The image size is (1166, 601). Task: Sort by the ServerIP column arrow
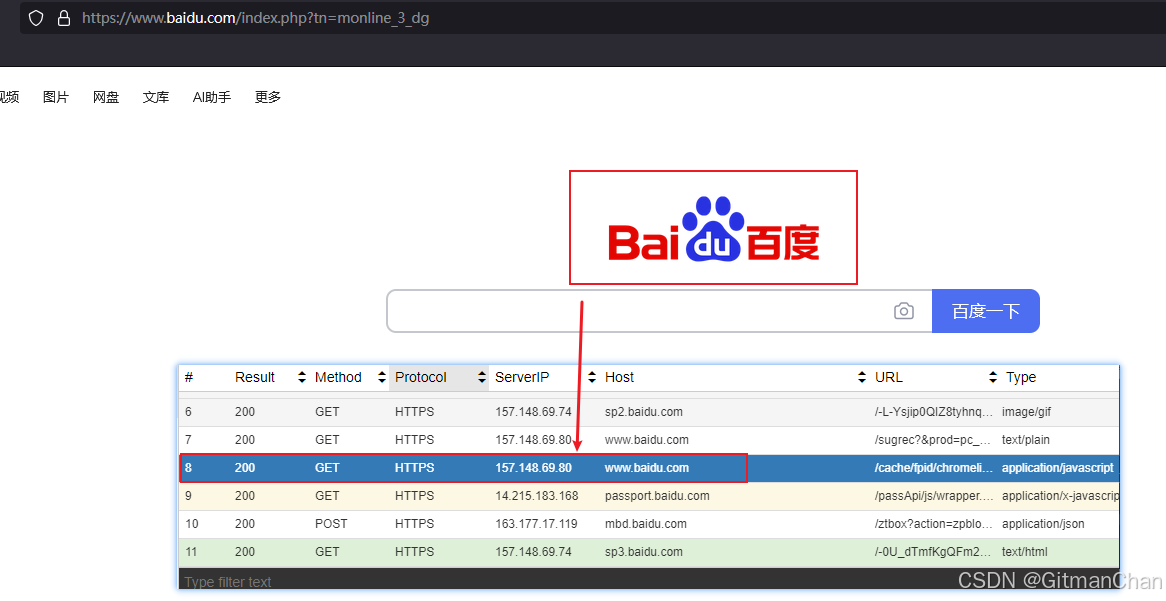coord(592,377)
